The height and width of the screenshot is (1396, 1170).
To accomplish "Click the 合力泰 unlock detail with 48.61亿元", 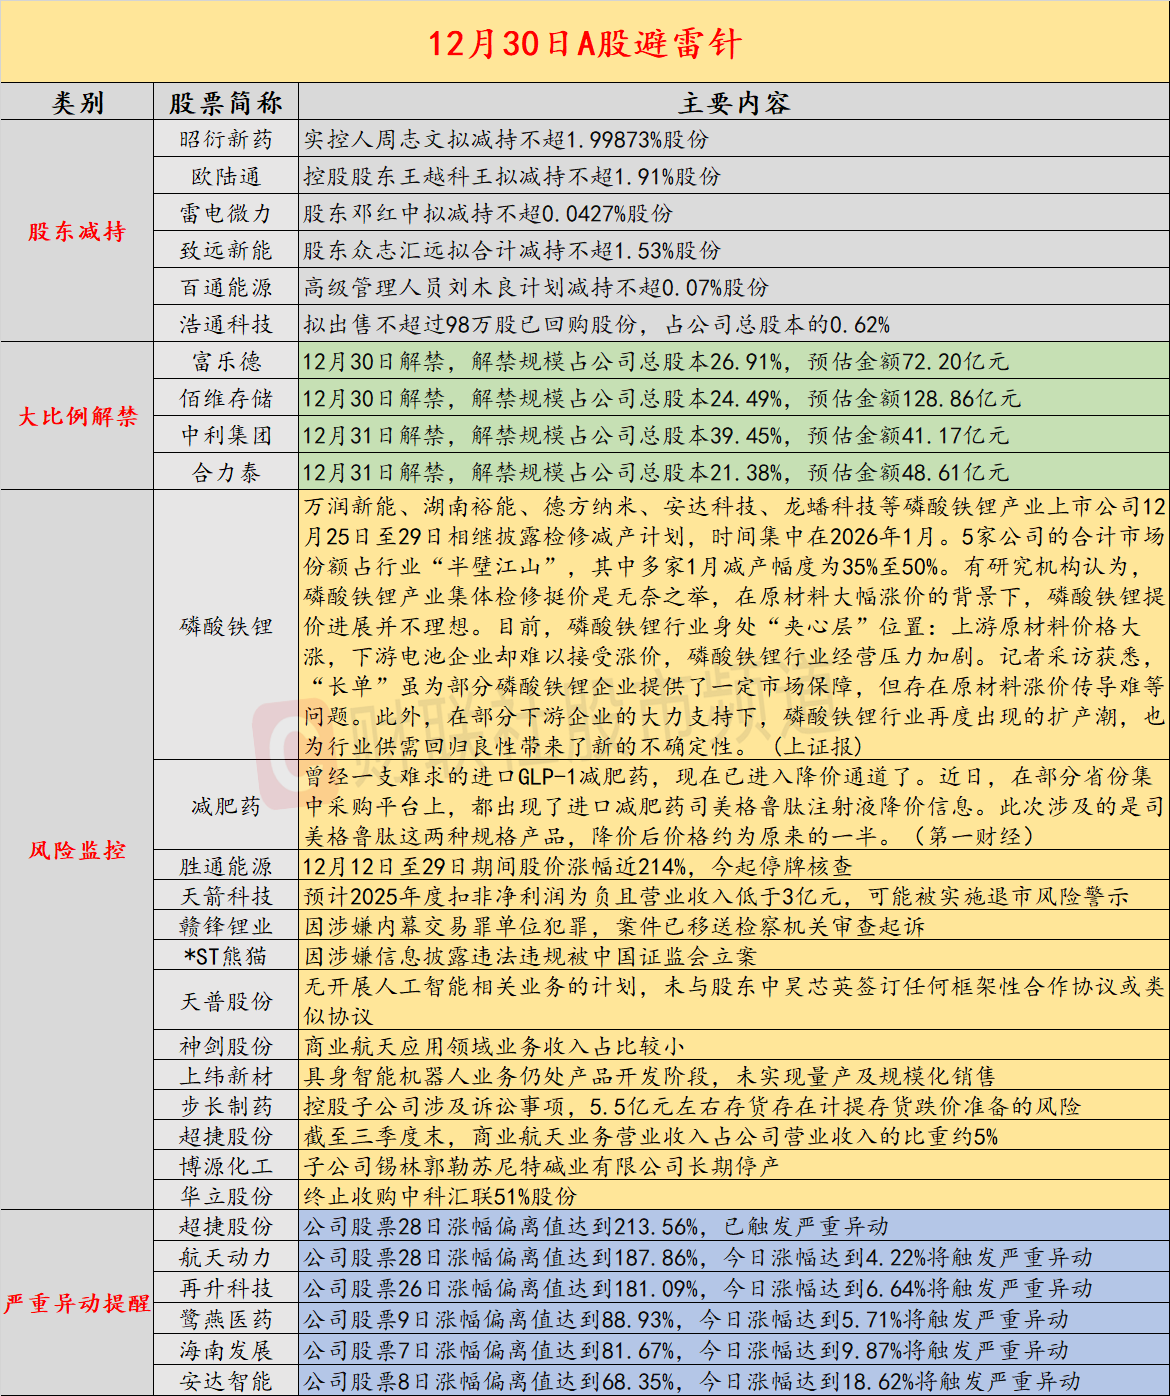I will coord(656,472).
